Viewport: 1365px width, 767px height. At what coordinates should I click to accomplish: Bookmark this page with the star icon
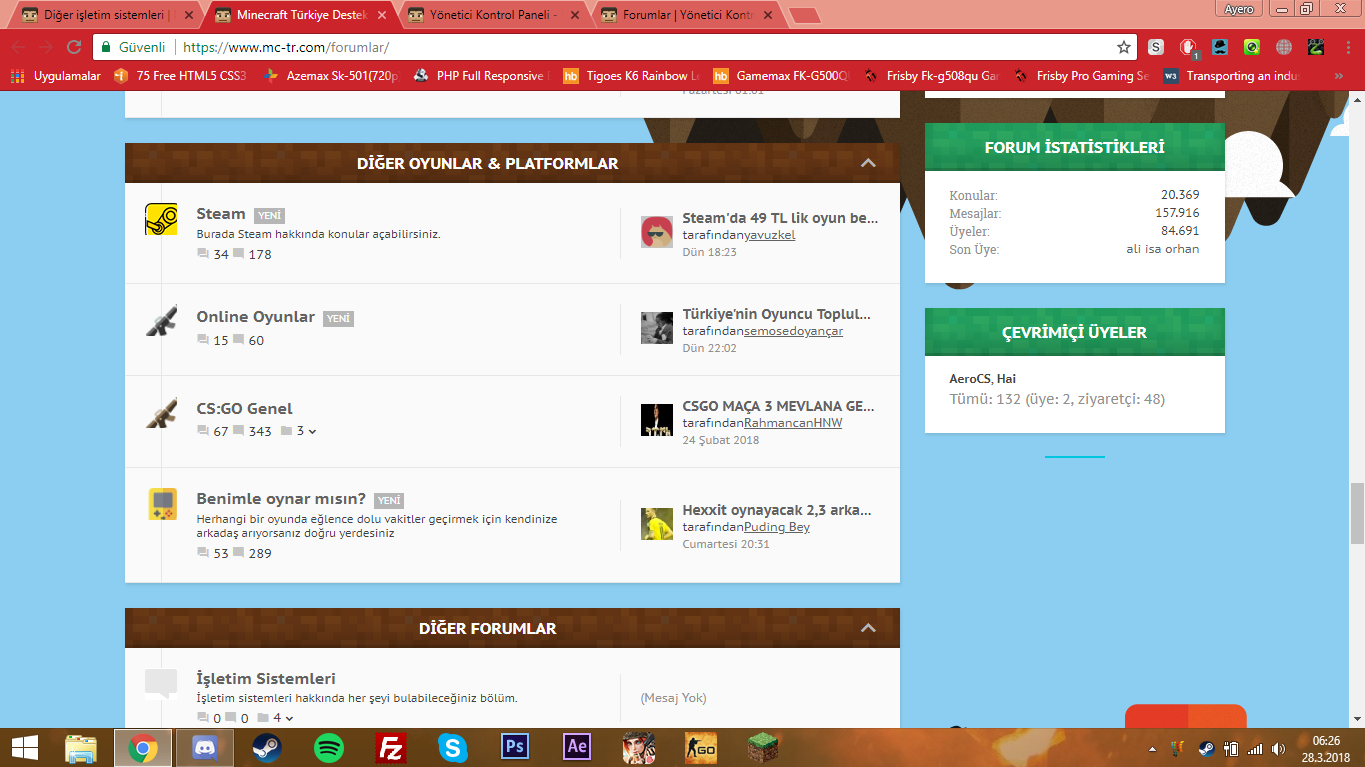[1124, 47]
